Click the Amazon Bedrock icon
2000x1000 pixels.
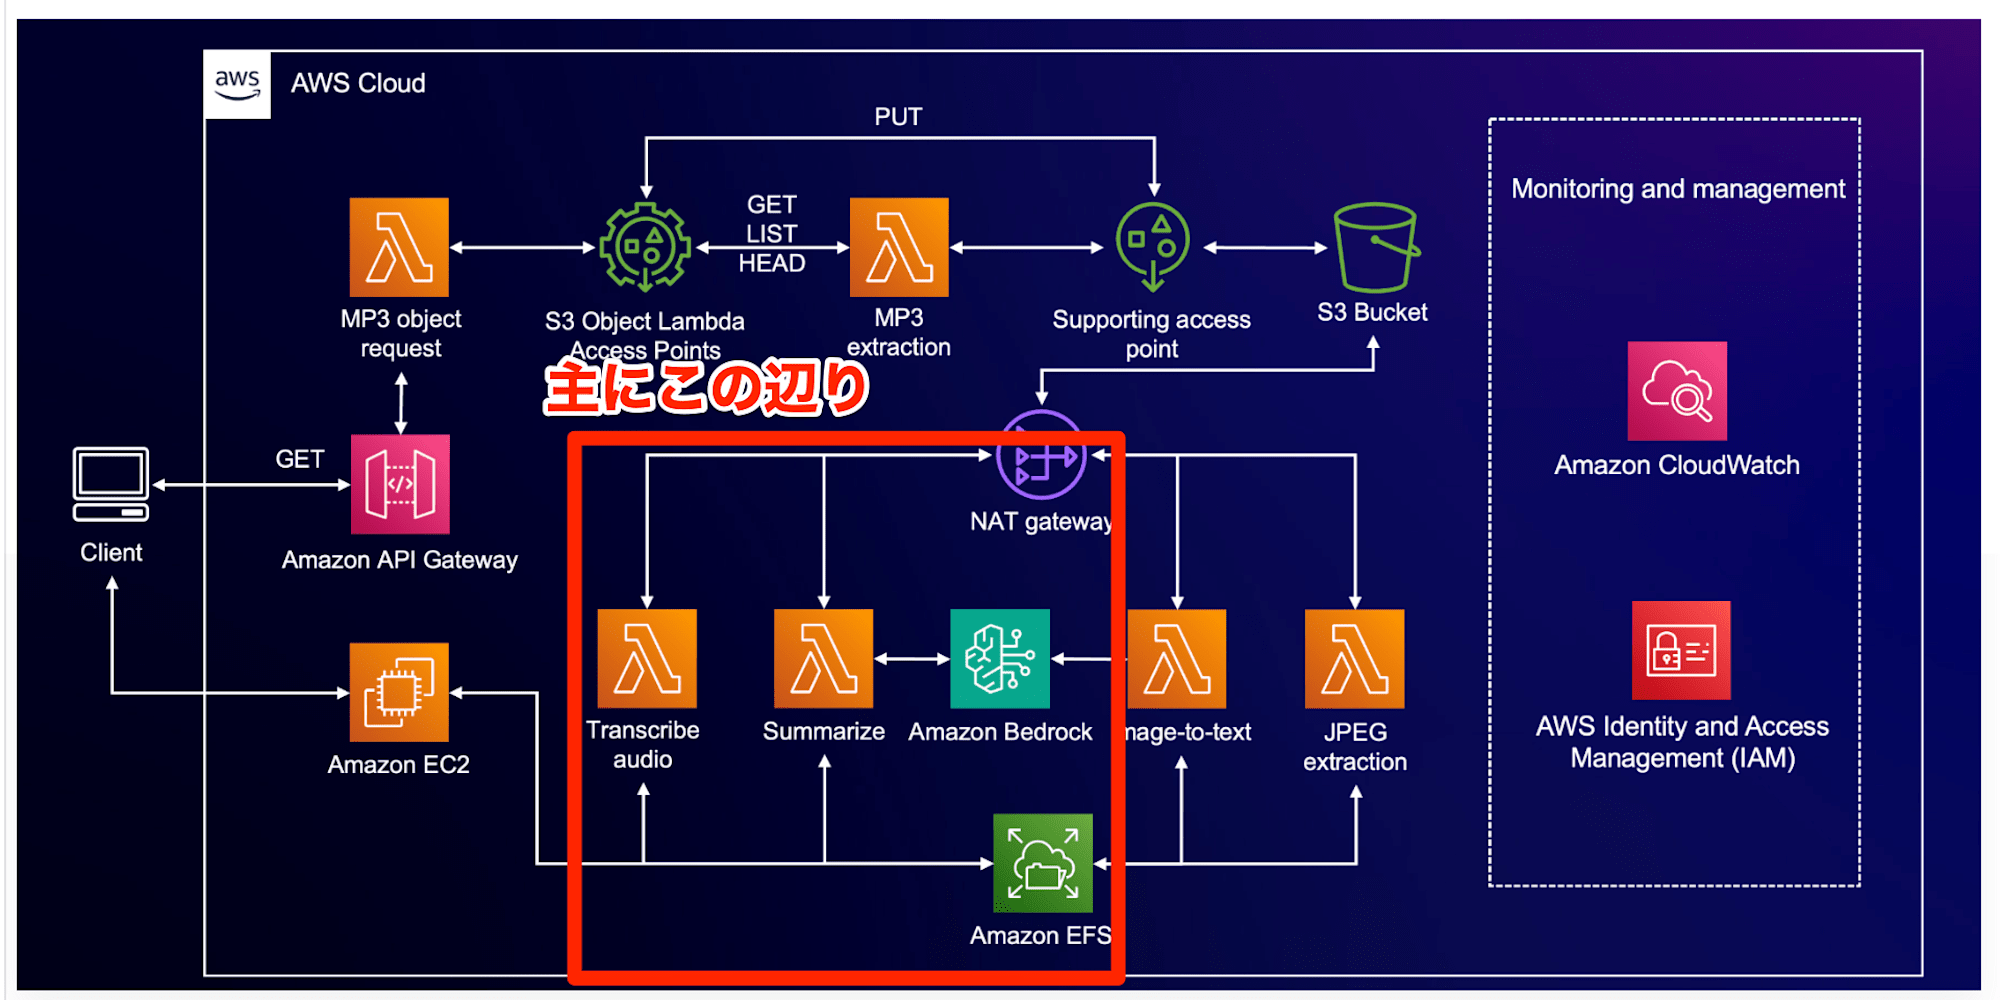1000,659
